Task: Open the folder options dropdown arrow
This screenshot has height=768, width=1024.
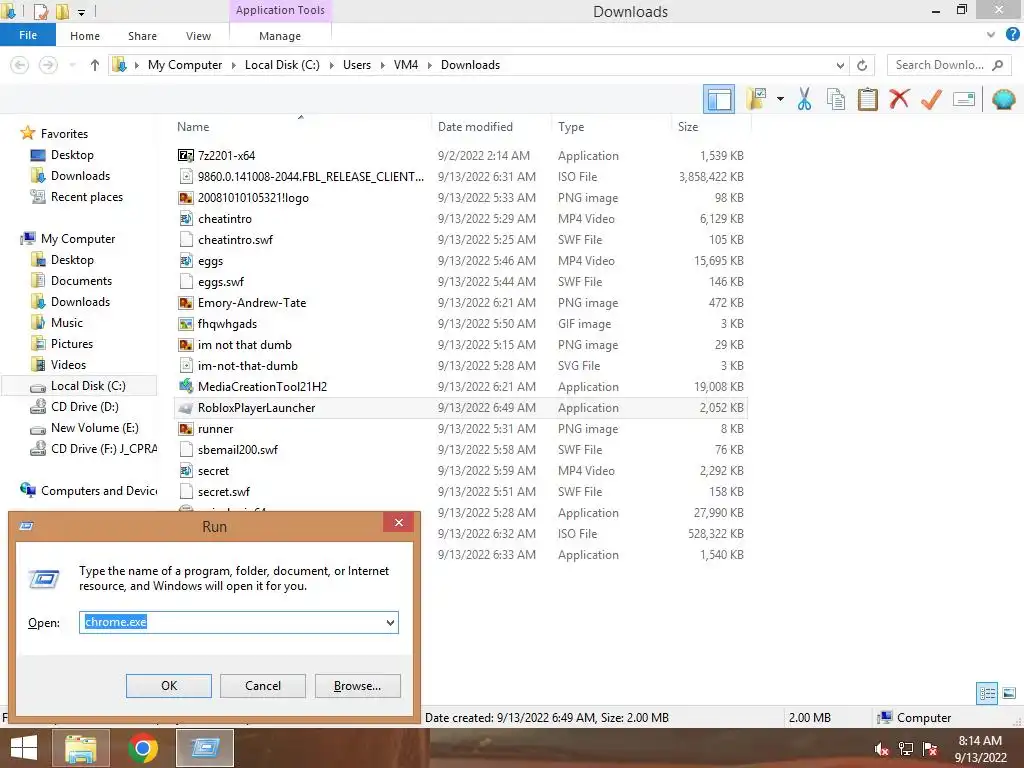Action: pyautogui.click(x=780, y=99)
